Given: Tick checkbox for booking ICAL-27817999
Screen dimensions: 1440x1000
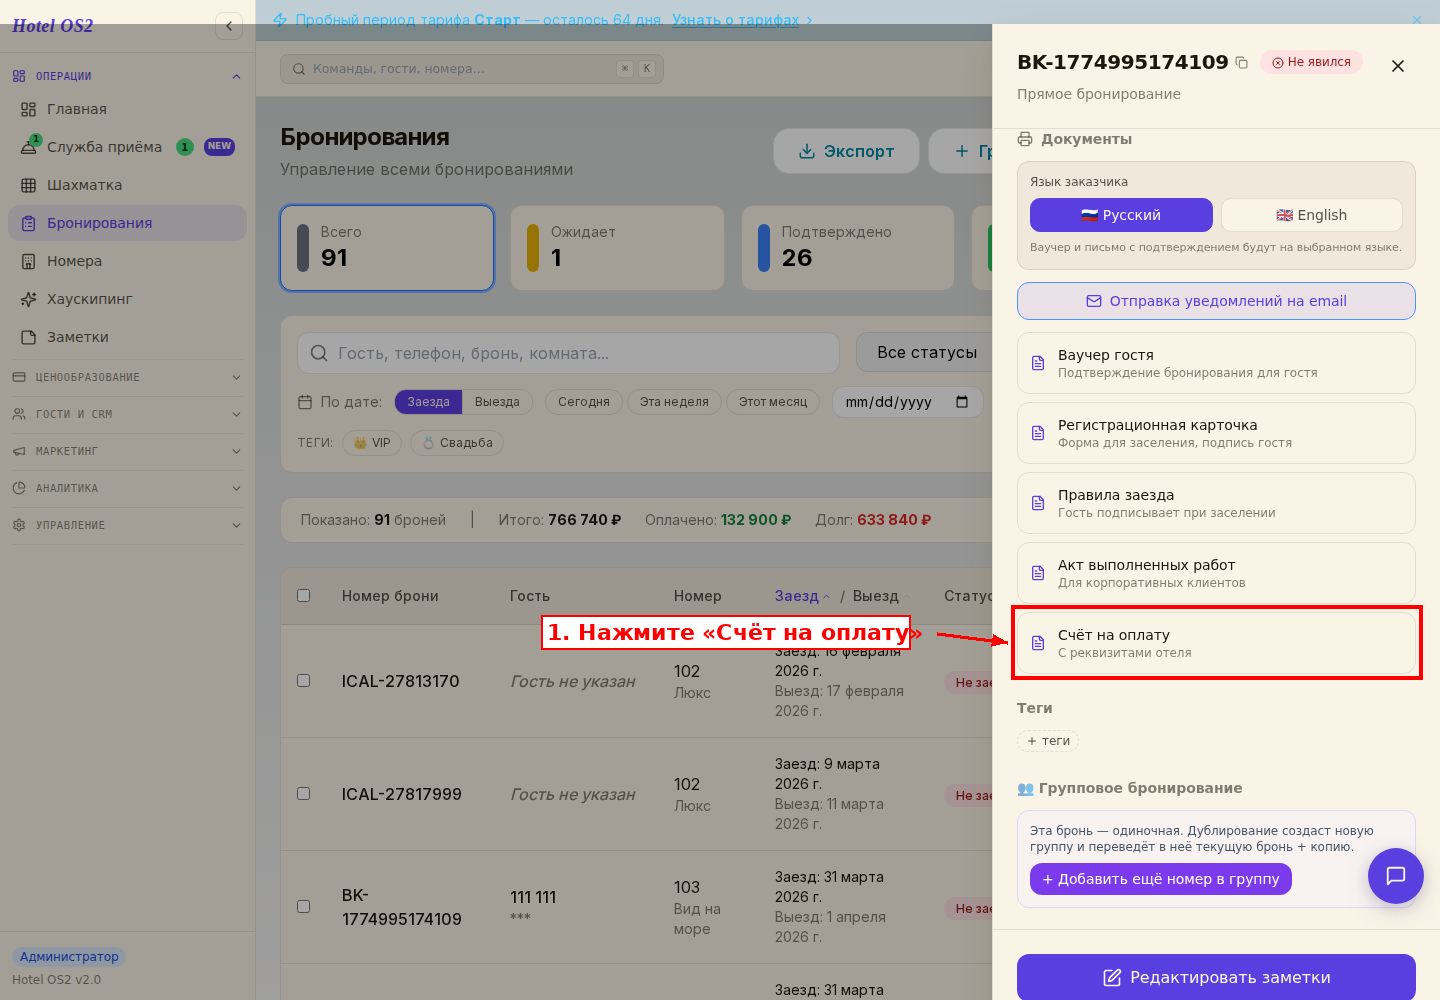Looking at the screenshot, I should (304, 793).
